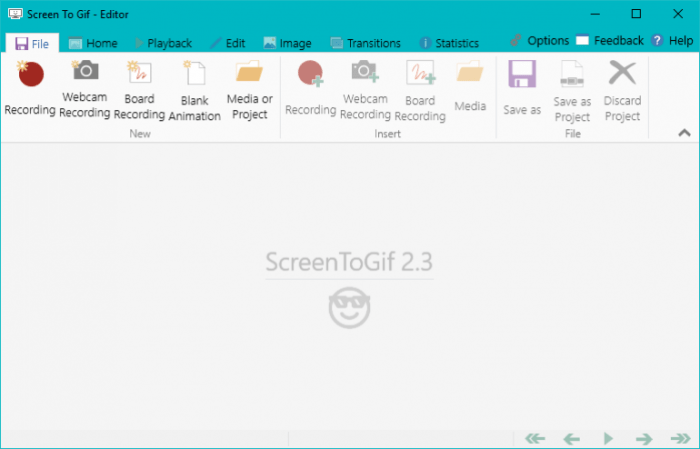Collapse the ribbon with the chevron

[x=684, y=133]
